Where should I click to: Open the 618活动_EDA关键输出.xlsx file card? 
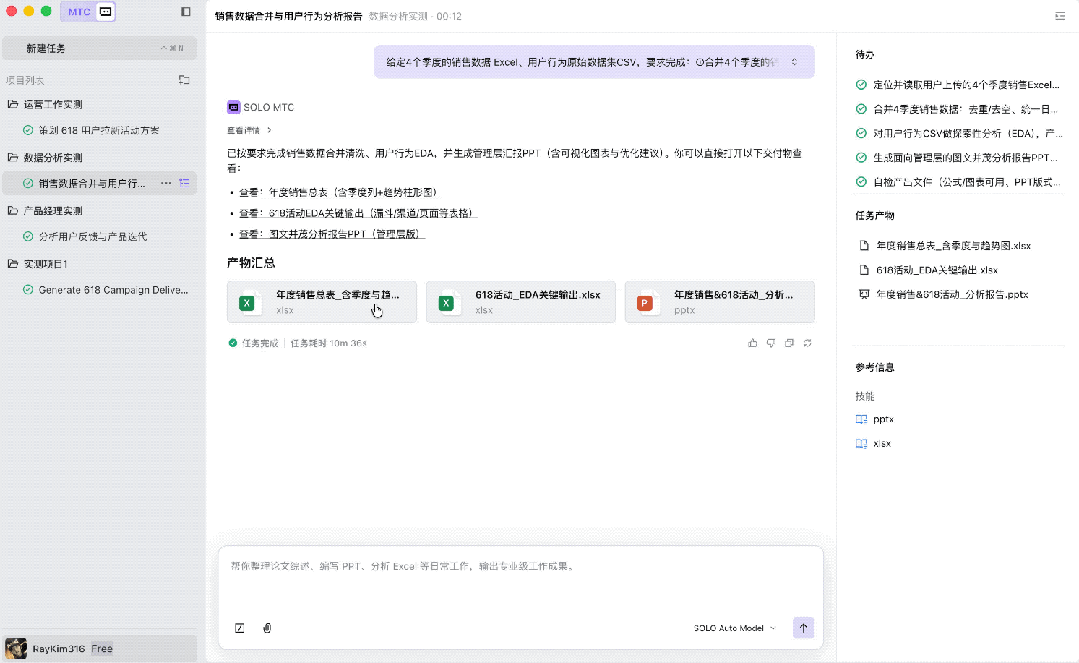pos(520,301)
